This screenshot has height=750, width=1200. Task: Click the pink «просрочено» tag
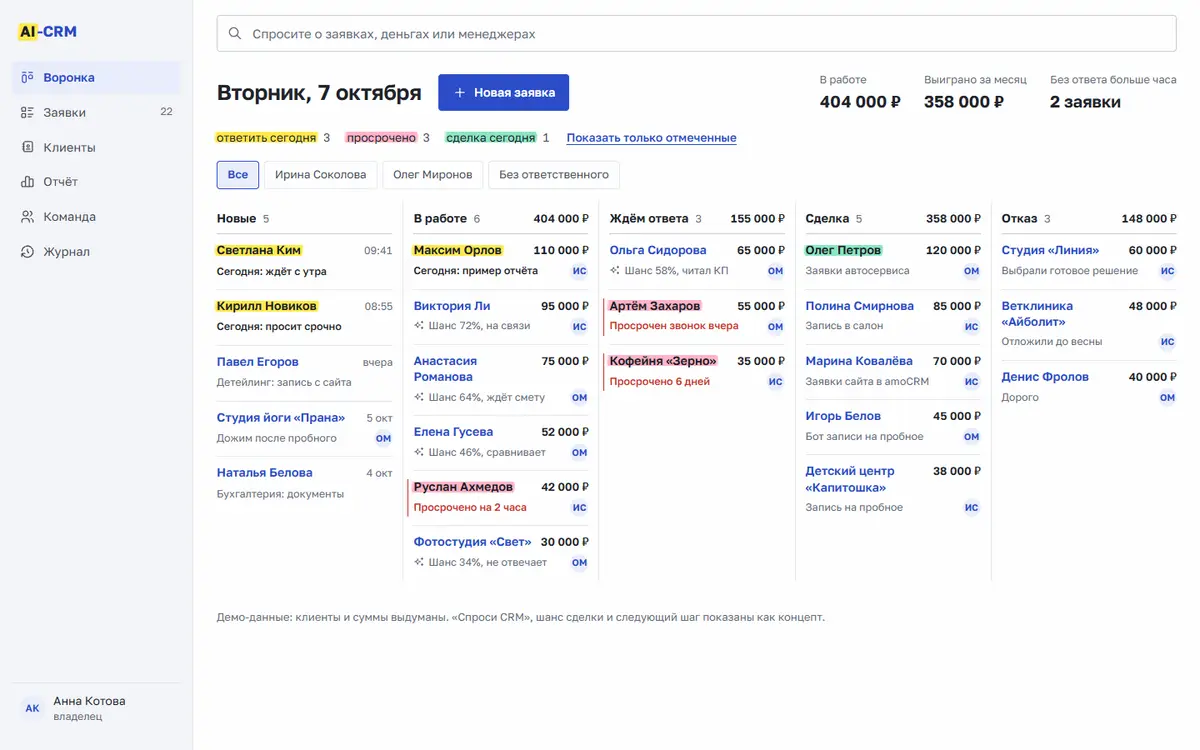pos(381,138)
